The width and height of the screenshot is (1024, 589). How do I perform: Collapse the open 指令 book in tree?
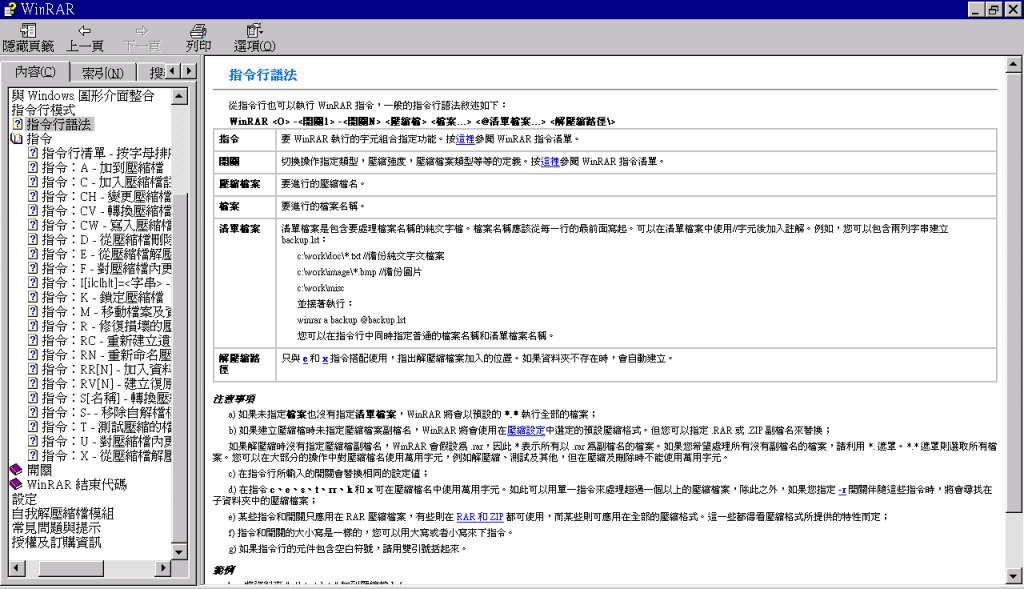[17, 138]
